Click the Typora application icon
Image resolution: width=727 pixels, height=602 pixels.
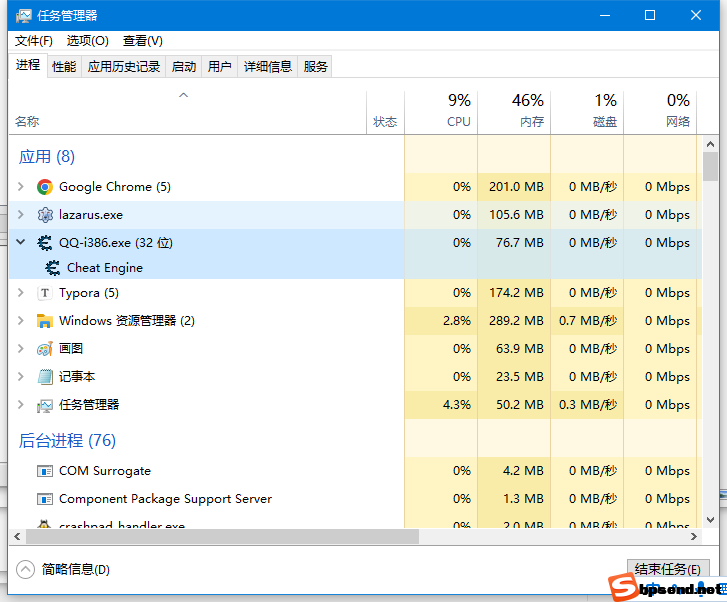(x=45, y=293)
